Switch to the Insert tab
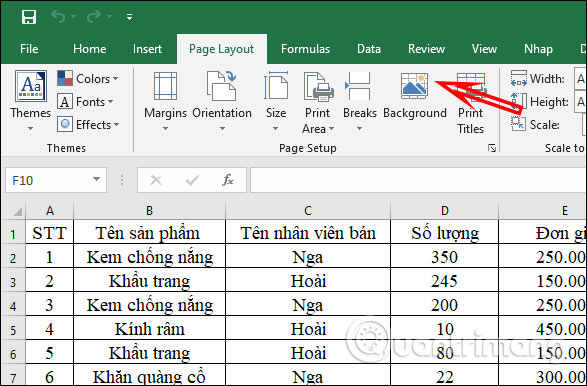The image size is (587, 386). pos(147,49)
